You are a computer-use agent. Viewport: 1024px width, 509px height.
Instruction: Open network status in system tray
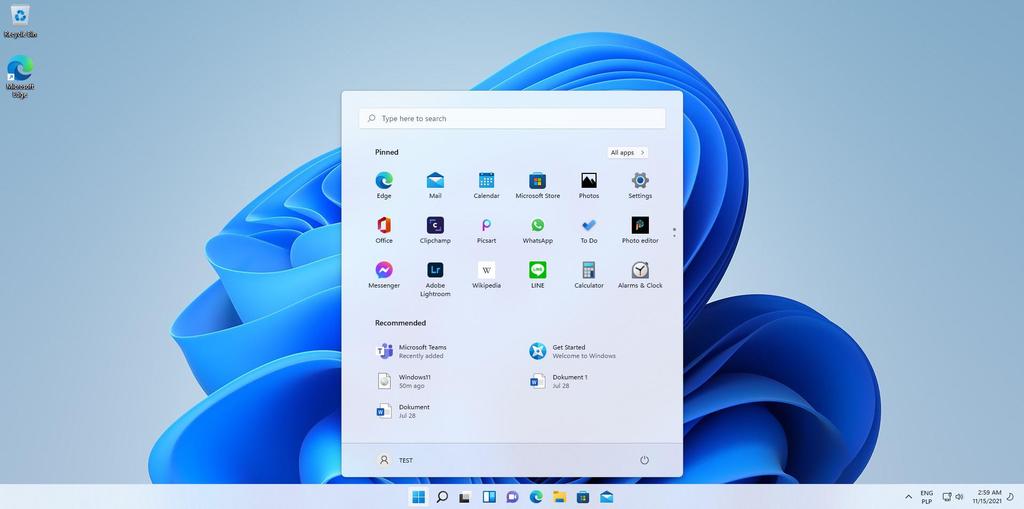(948, 497)
